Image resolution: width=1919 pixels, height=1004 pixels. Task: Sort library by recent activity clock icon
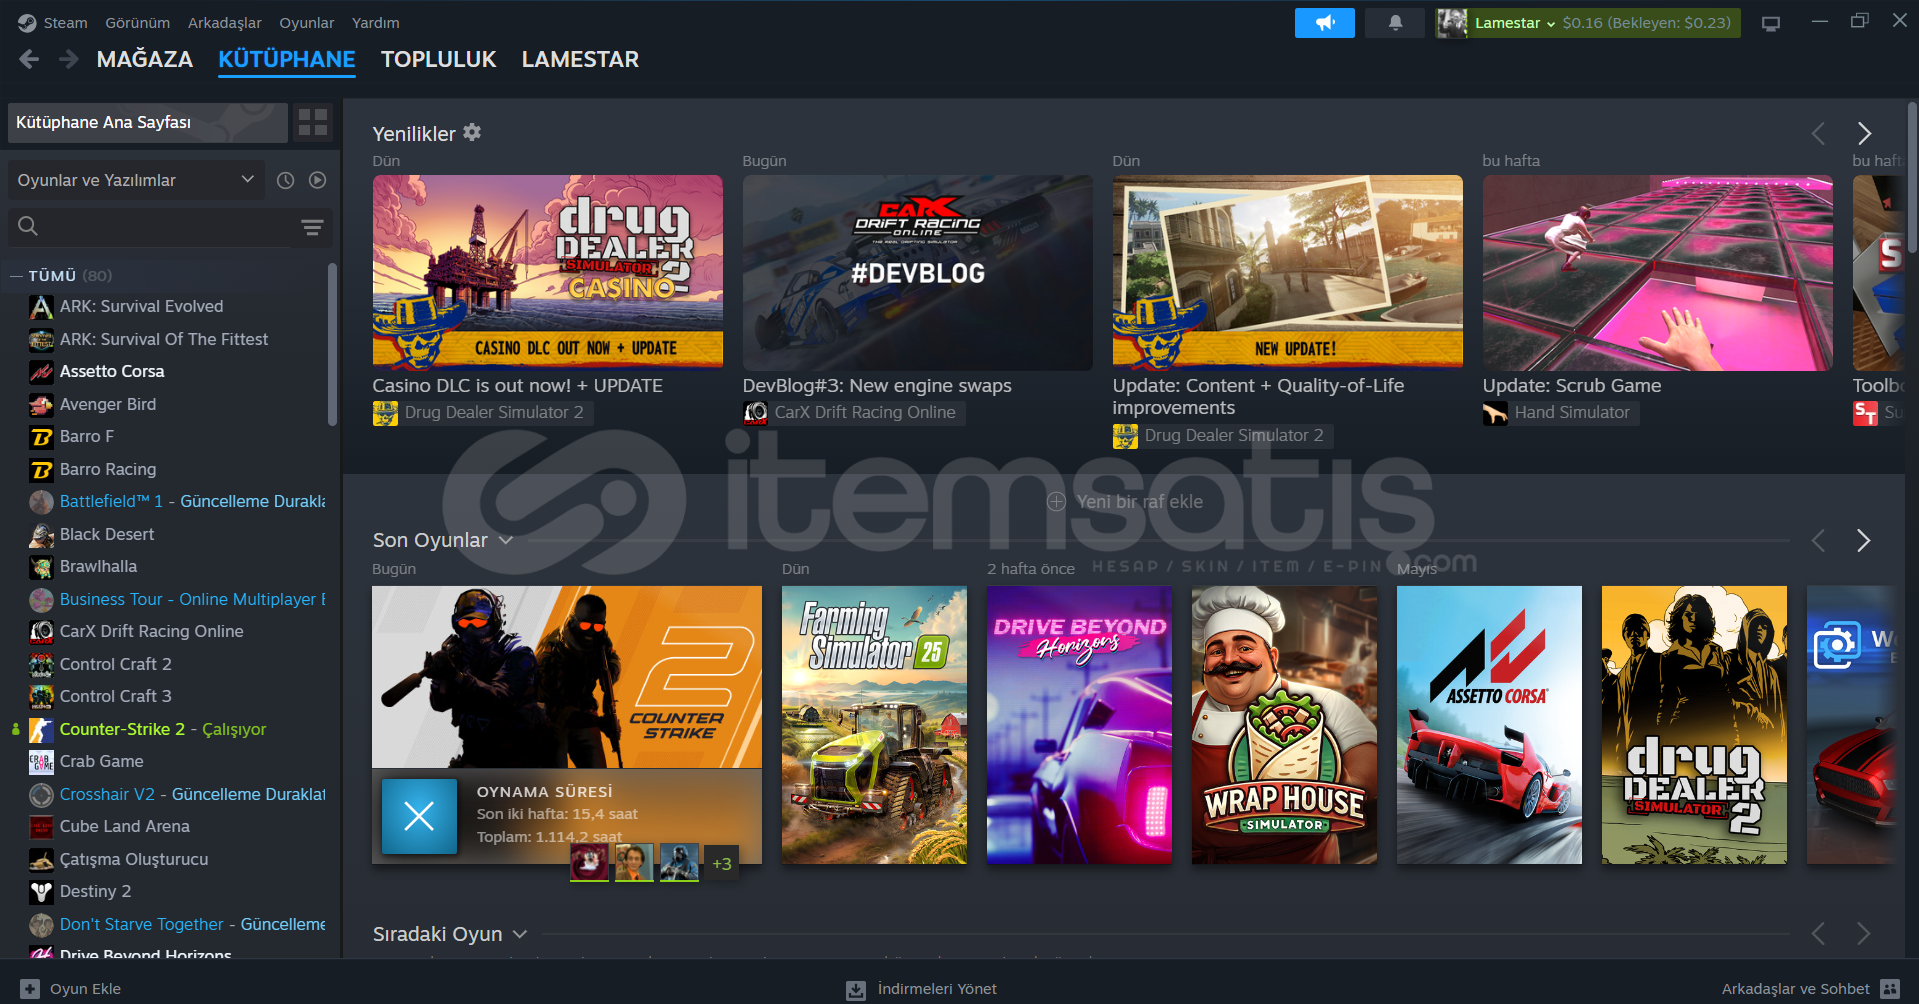[x=285, y=180]
